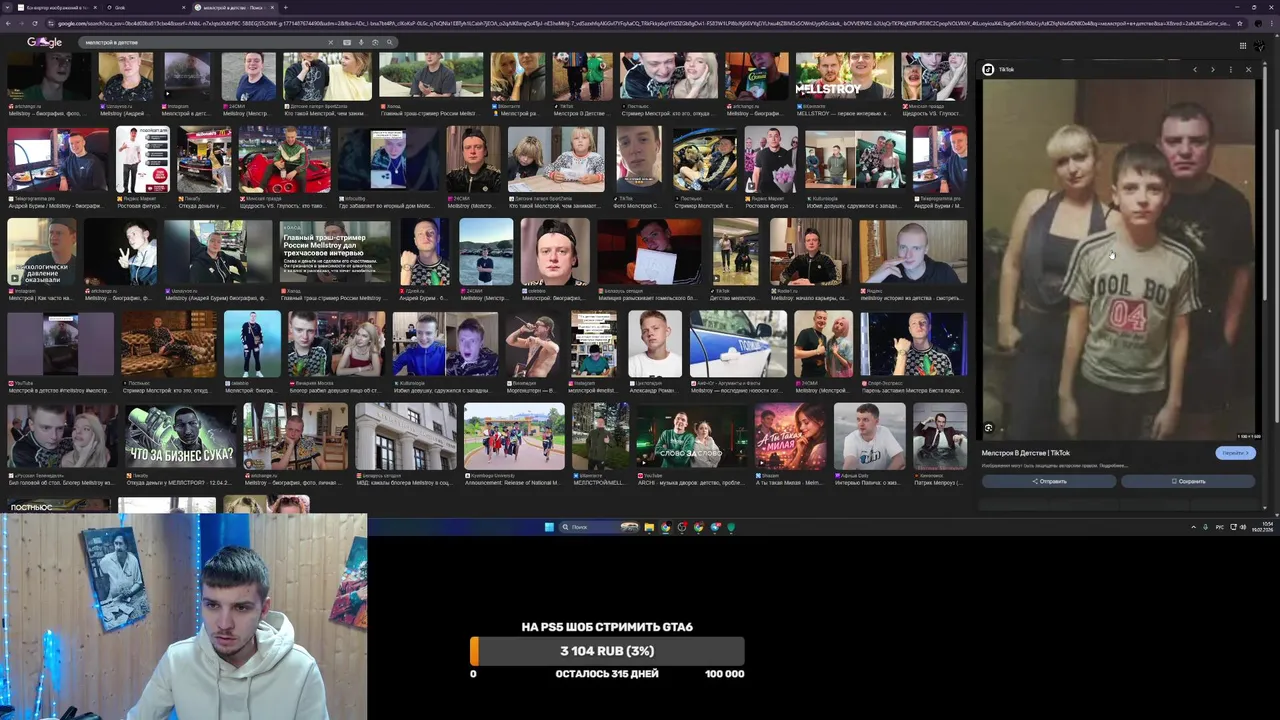The image size is (1280, 720).
Task: Open the 'Главный трэш-стример России' text thumbnail
Action: coord(335,253)
